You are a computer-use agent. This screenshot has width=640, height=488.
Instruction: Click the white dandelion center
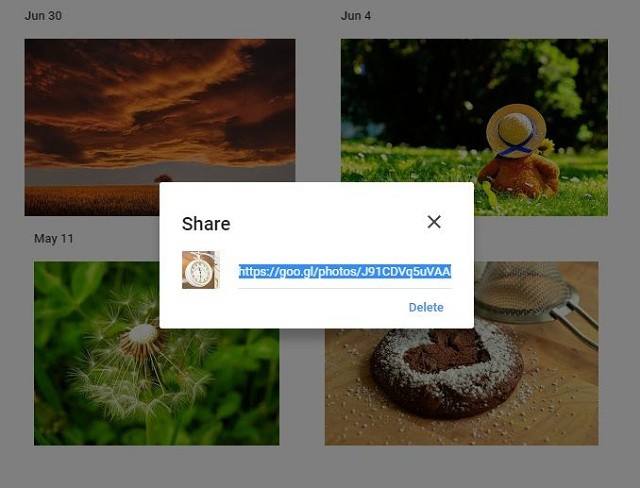(x=142, y=333)
